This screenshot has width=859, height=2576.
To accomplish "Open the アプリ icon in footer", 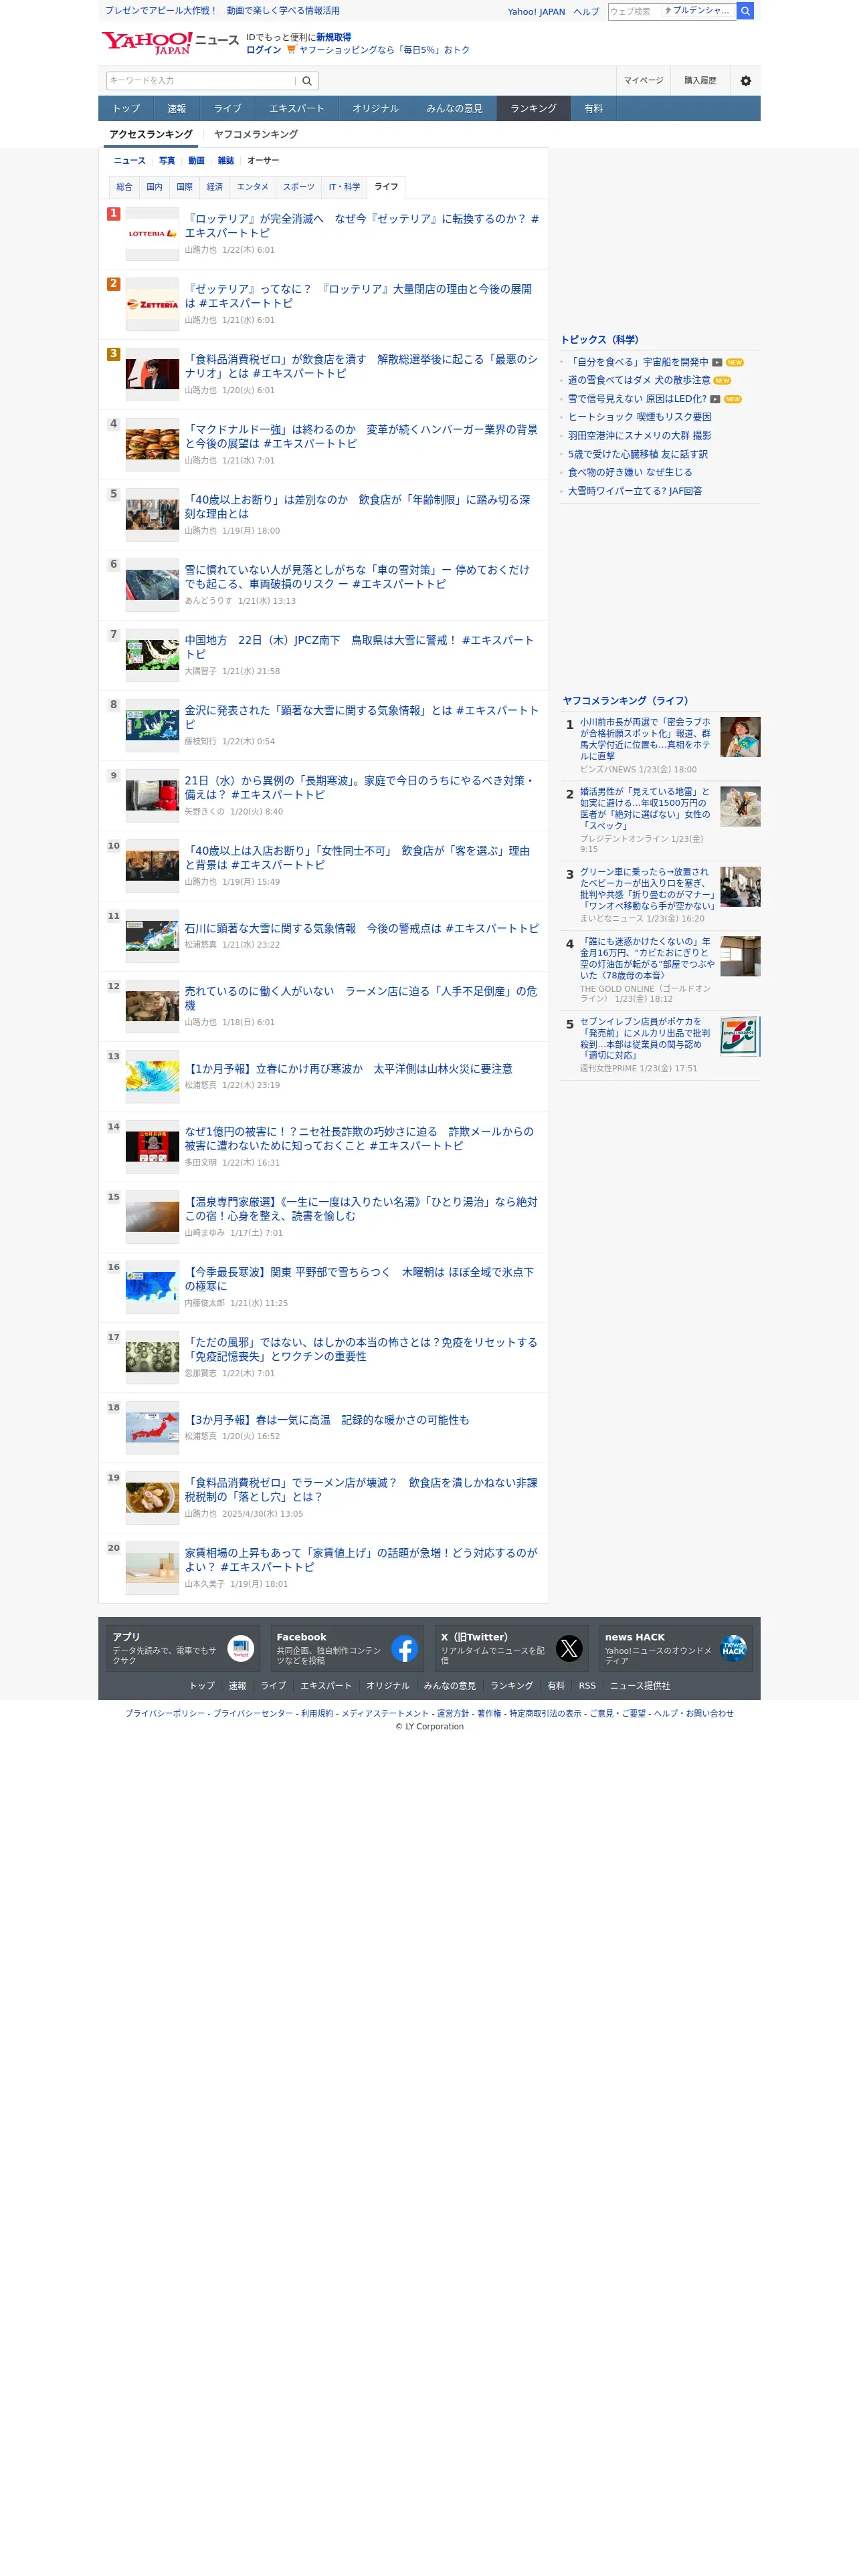I will [241, 1648].
